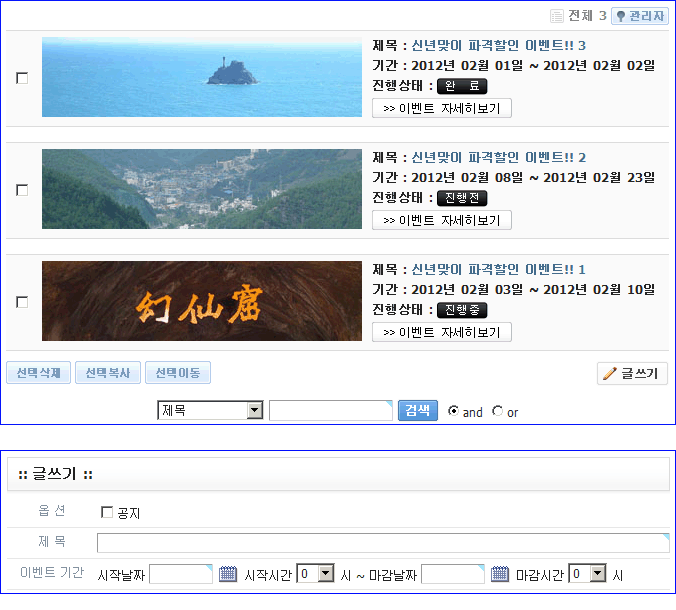The width and height of the screenshot is (676, 610).
Task: Click 이벤트 자세히보기 for event 2
Action: (441, 220)
